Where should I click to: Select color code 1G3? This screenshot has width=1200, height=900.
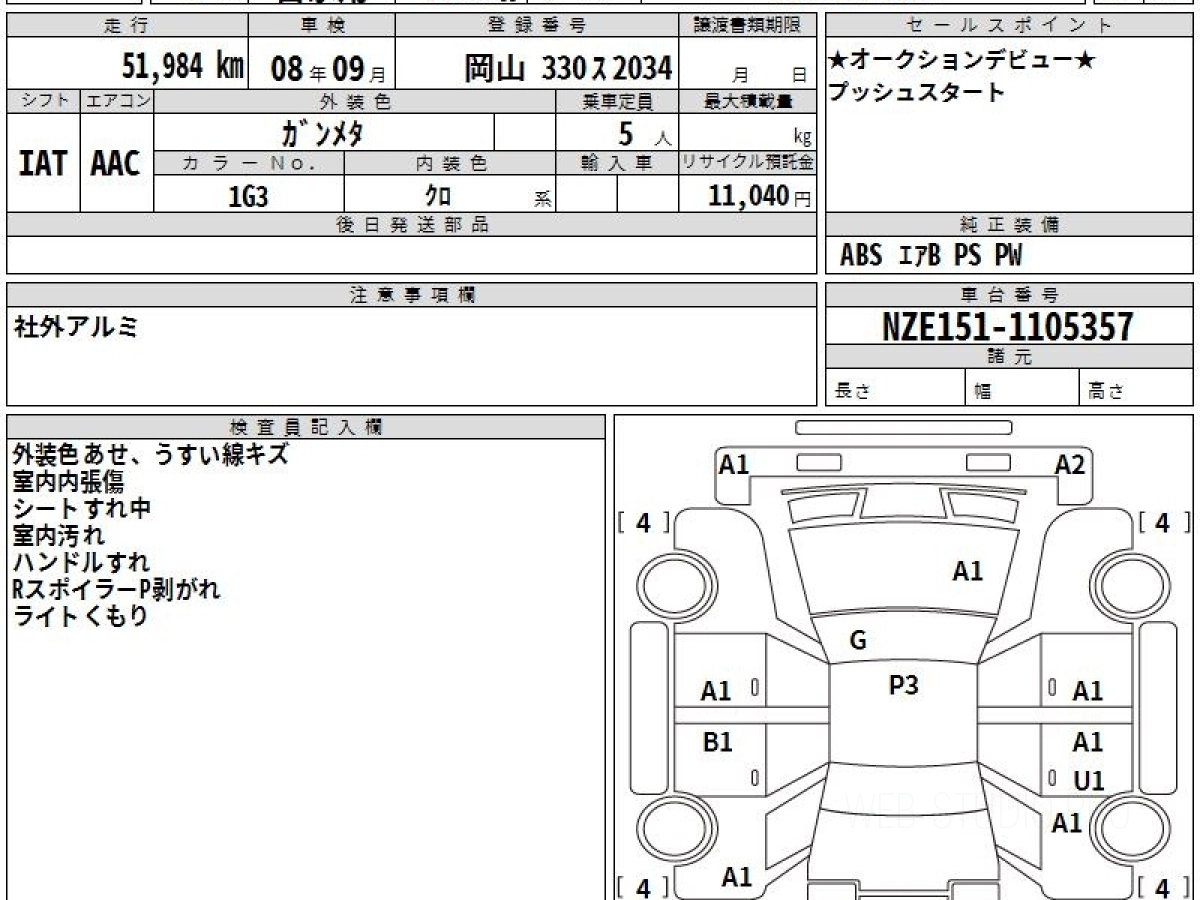[248, 196]
